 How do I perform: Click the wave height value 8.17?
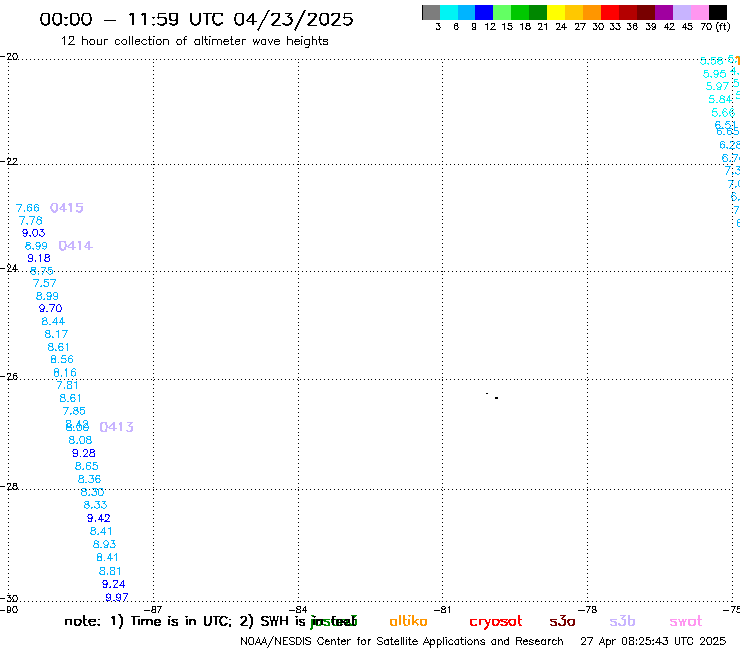pyautogui.click(x=56, y=334)
